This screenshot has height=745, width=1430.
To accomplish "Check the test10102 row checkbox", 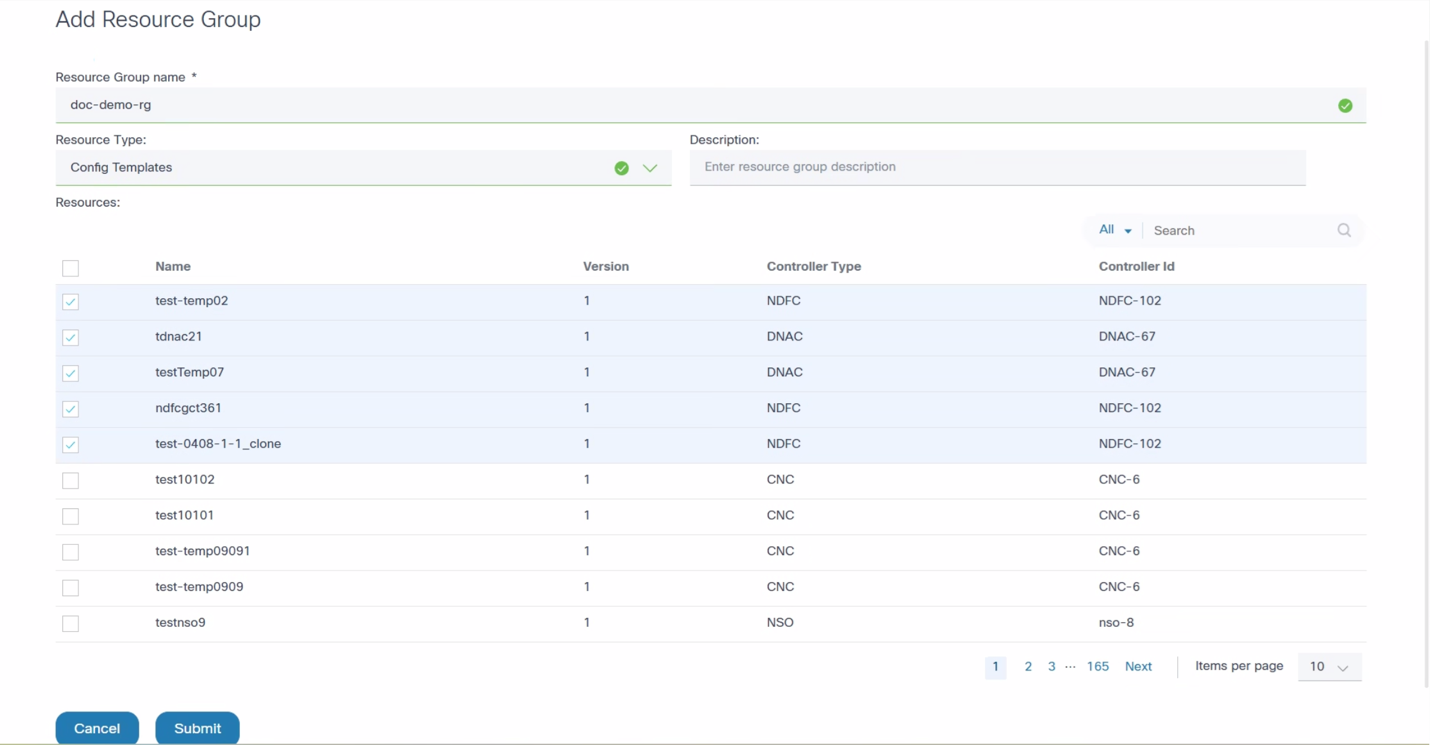I will pyautogui.click(x=70, y=481).
